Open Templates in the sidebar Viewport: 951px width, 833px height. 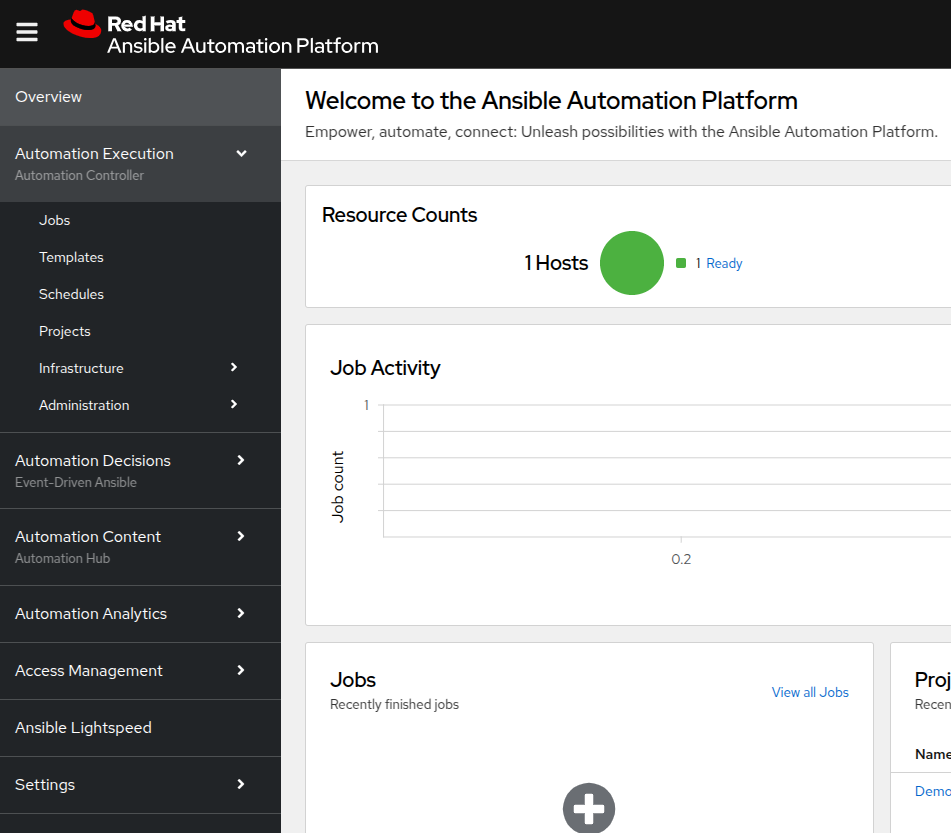71,257
